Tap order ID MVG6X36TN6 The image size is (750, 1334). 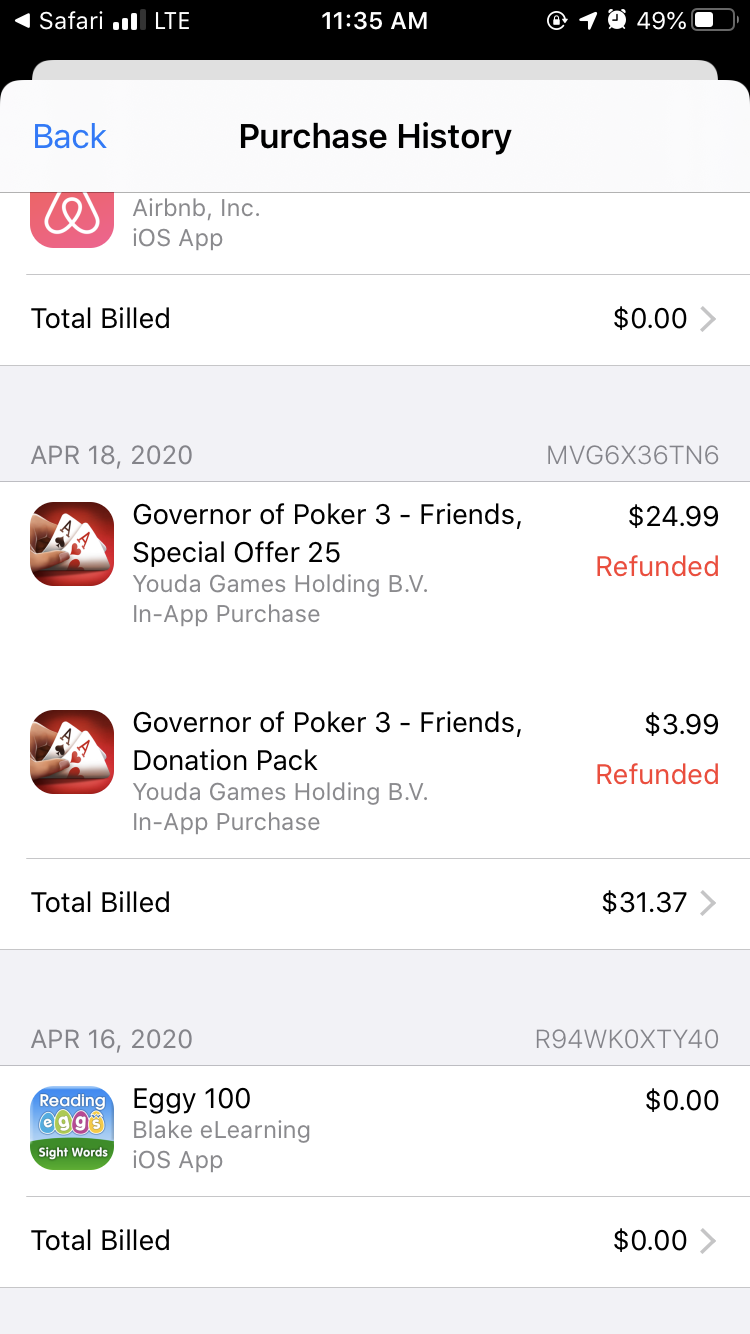(632, 455)
